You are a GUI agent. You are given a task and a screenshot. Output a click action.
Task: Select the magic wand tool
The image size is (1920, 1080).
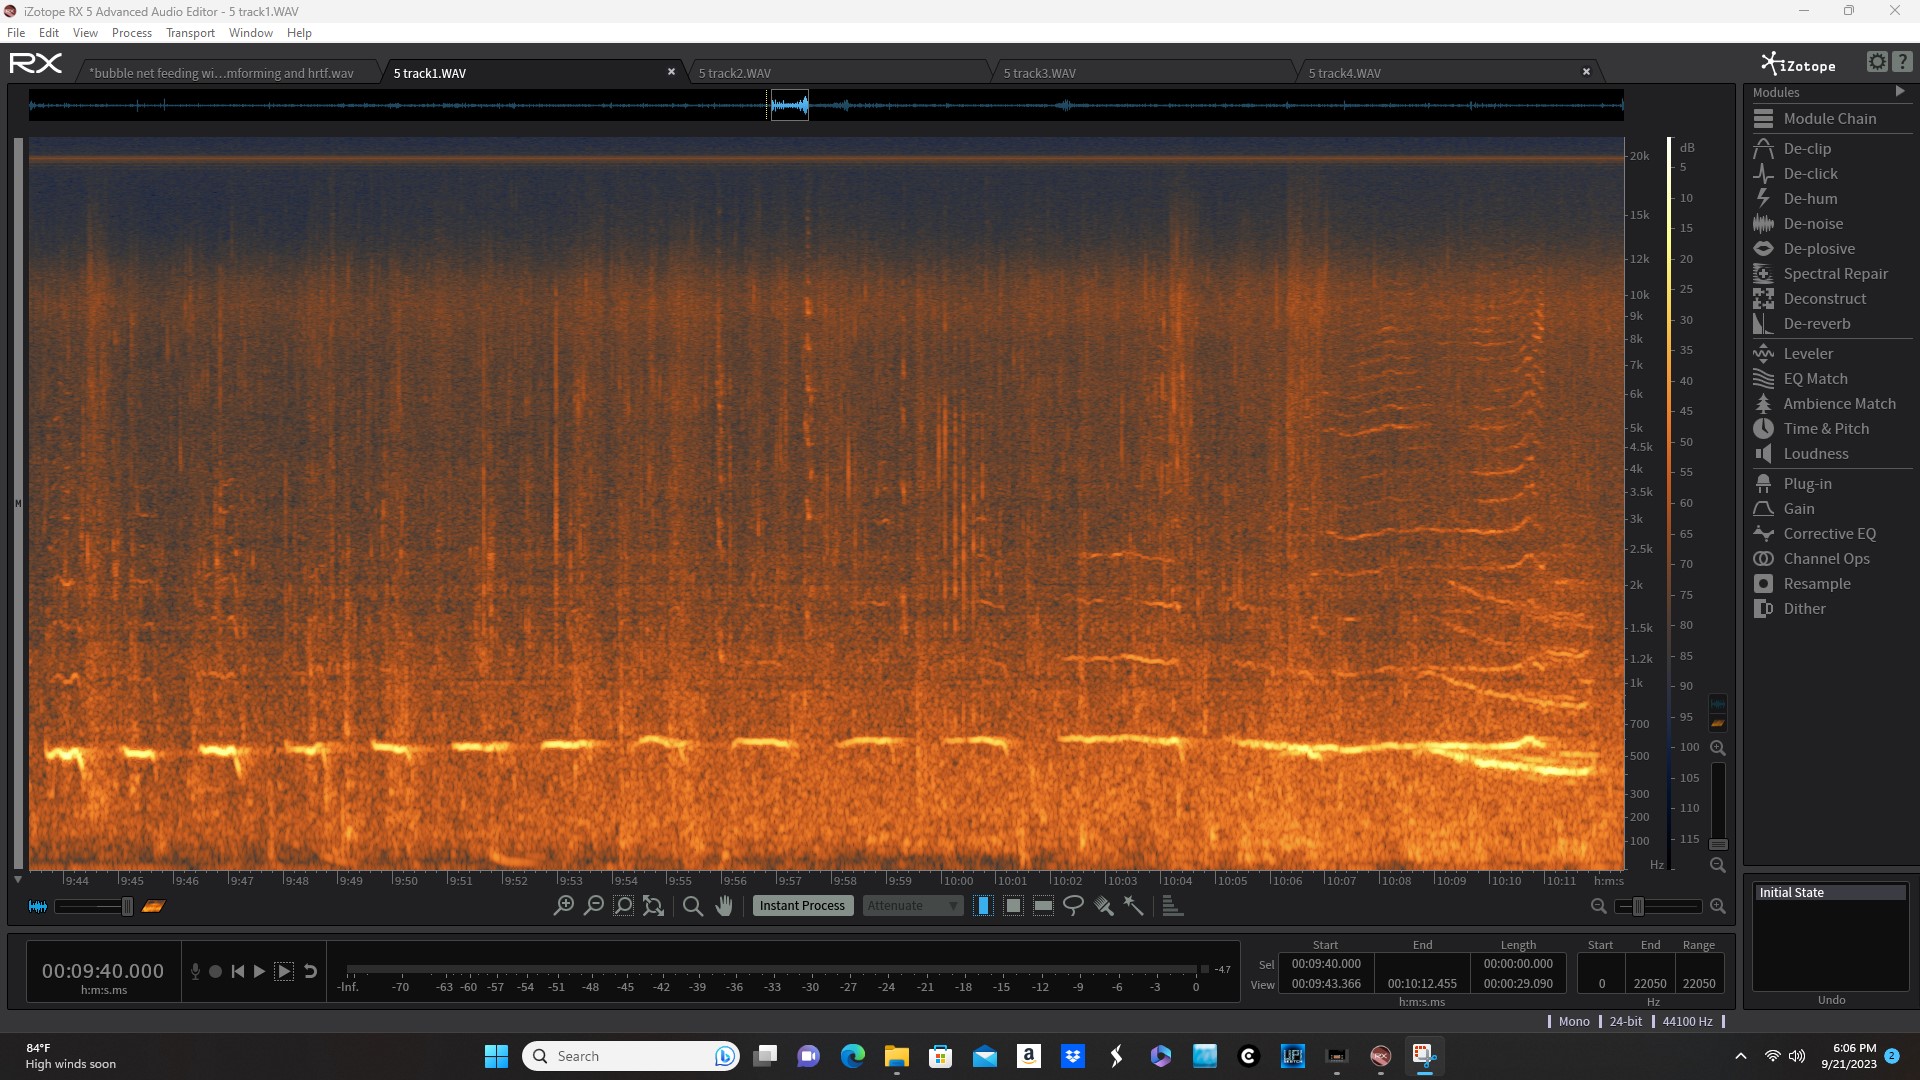(x=1133, y=906)
